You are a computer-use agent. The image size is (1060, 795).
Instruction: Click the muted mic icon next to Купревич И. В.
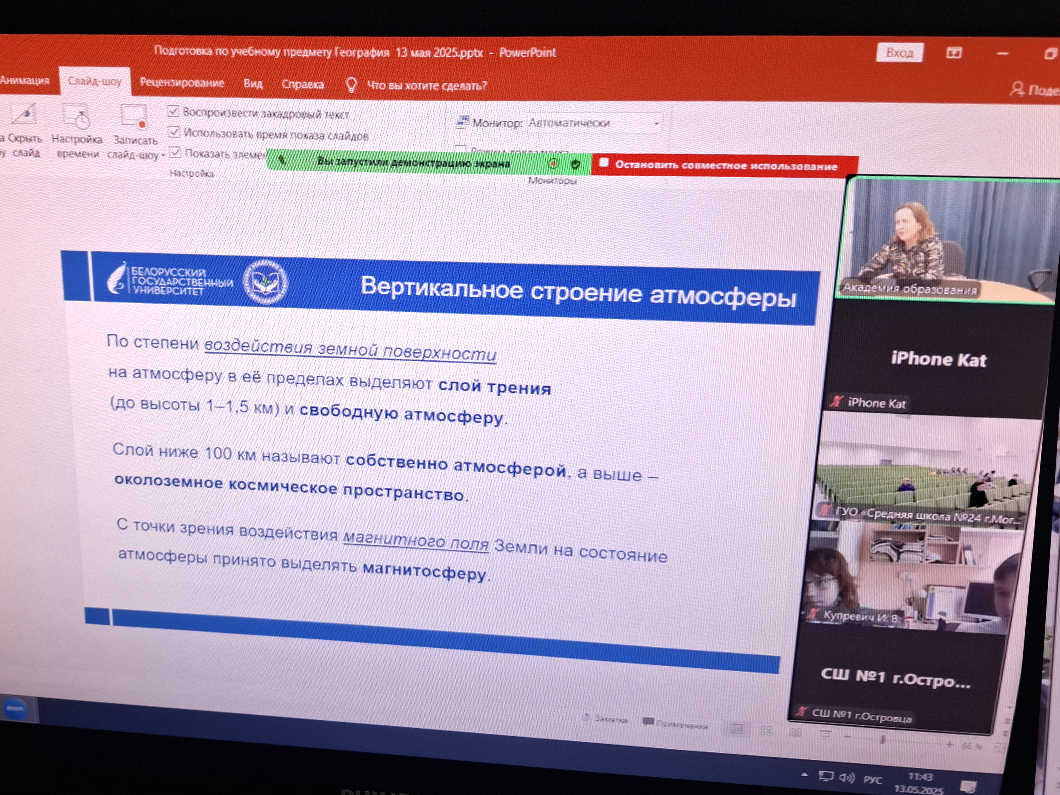(x=813, y=614)
